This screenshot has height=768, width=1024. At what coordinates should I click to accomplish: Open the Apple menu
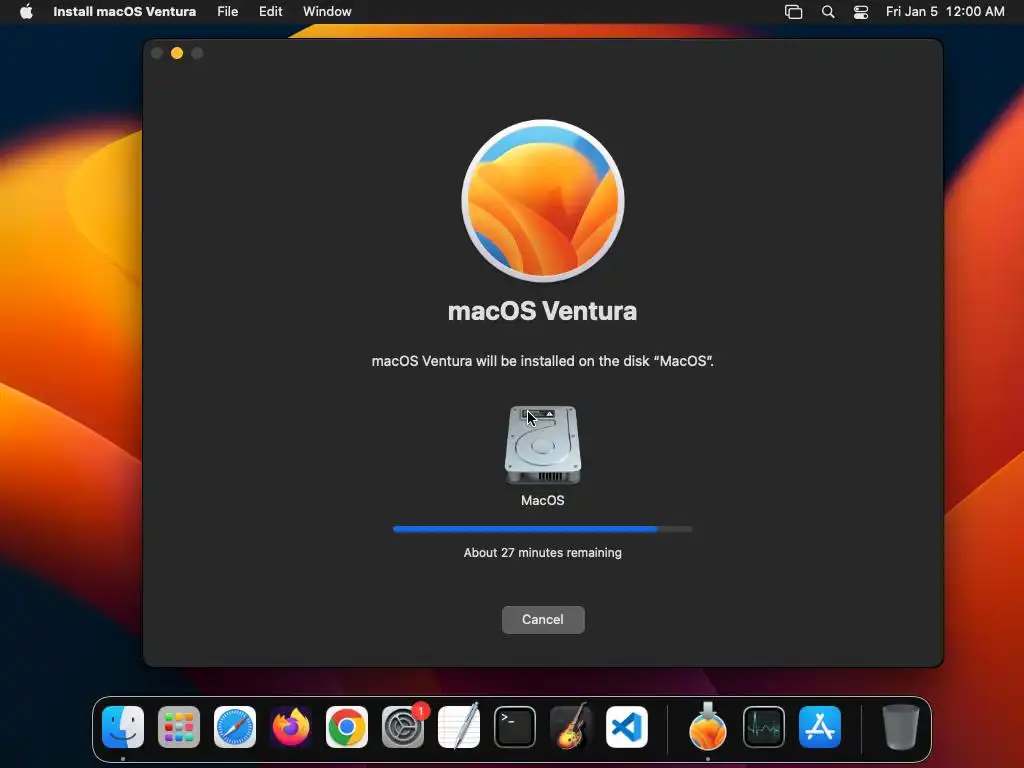(x=26, y=11)
